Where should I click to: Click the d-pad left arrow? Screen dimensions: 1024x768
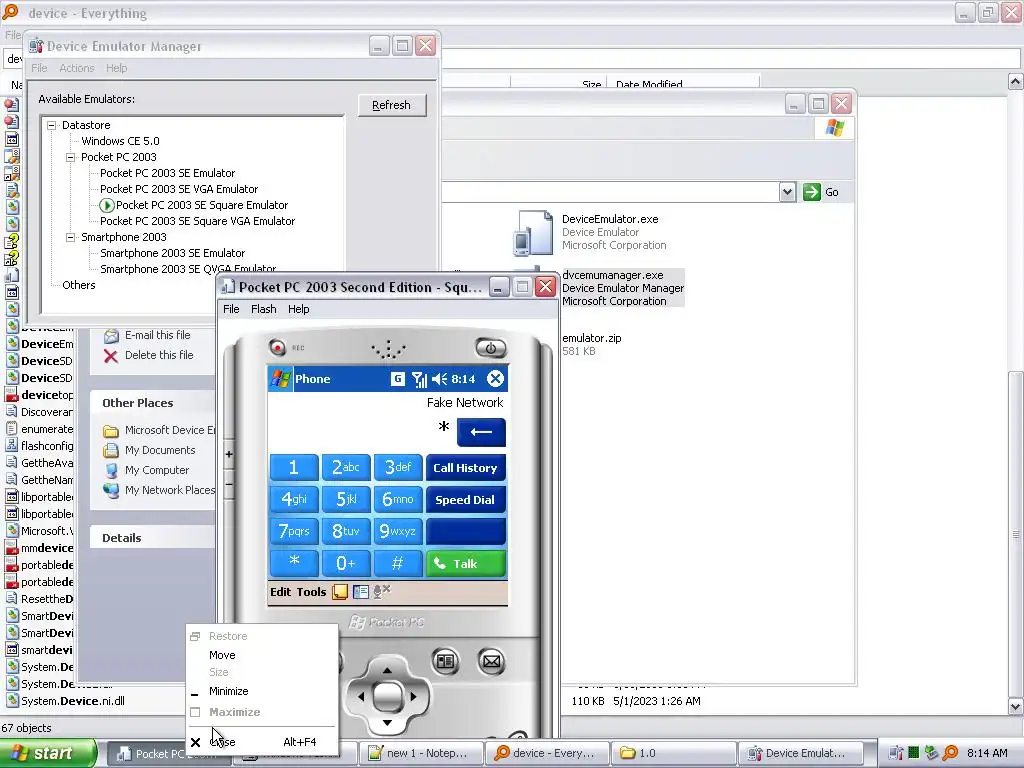361,697
